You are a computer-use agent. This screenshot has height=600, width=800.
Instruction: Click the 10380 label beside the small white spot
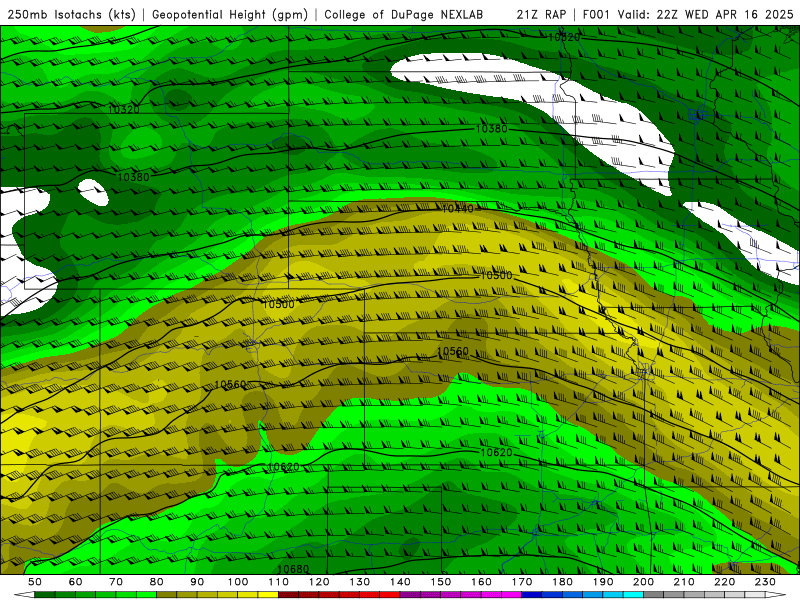(133, 177)
